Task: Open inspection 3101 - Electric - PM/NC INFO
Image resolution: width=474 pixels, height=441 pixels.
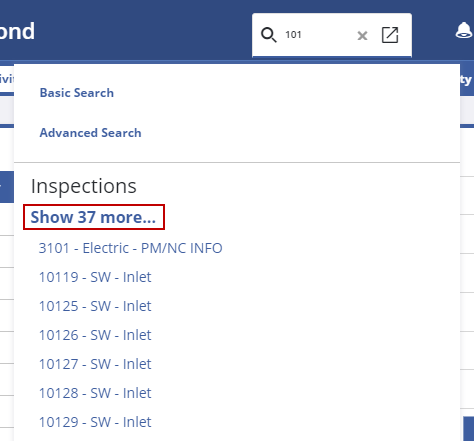Action: click(x=130, y=248)
